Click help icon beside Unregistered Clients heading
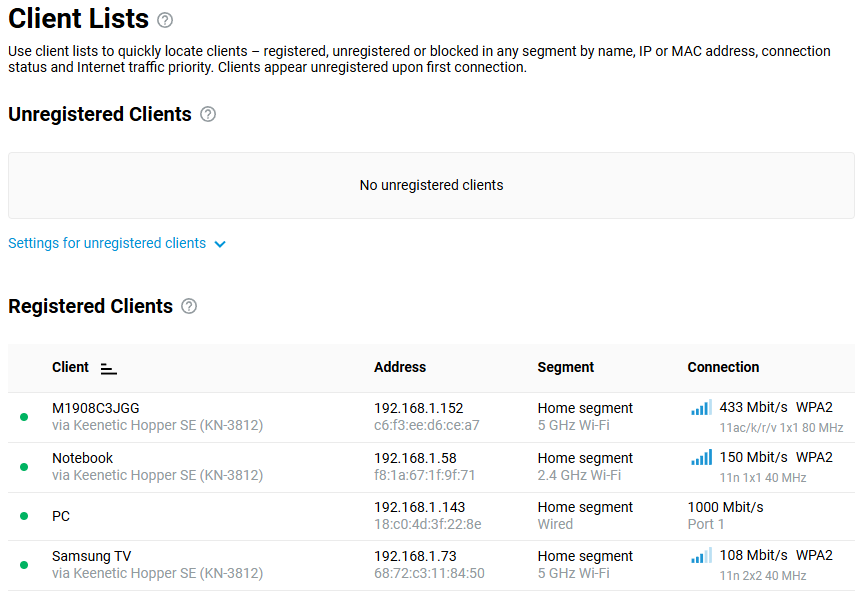Image resolution: width=861 pixels, height=596 pixels. [208, 114]
